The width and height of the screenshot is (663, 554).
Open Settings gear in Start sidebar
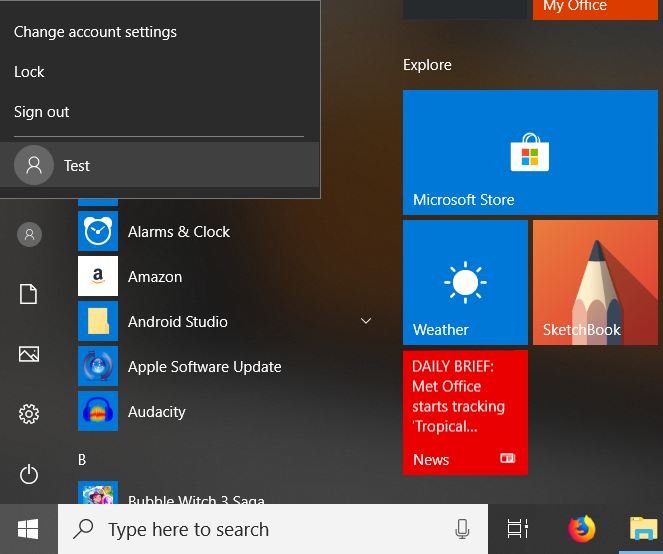pyautogui.click(x=29, y=414)
